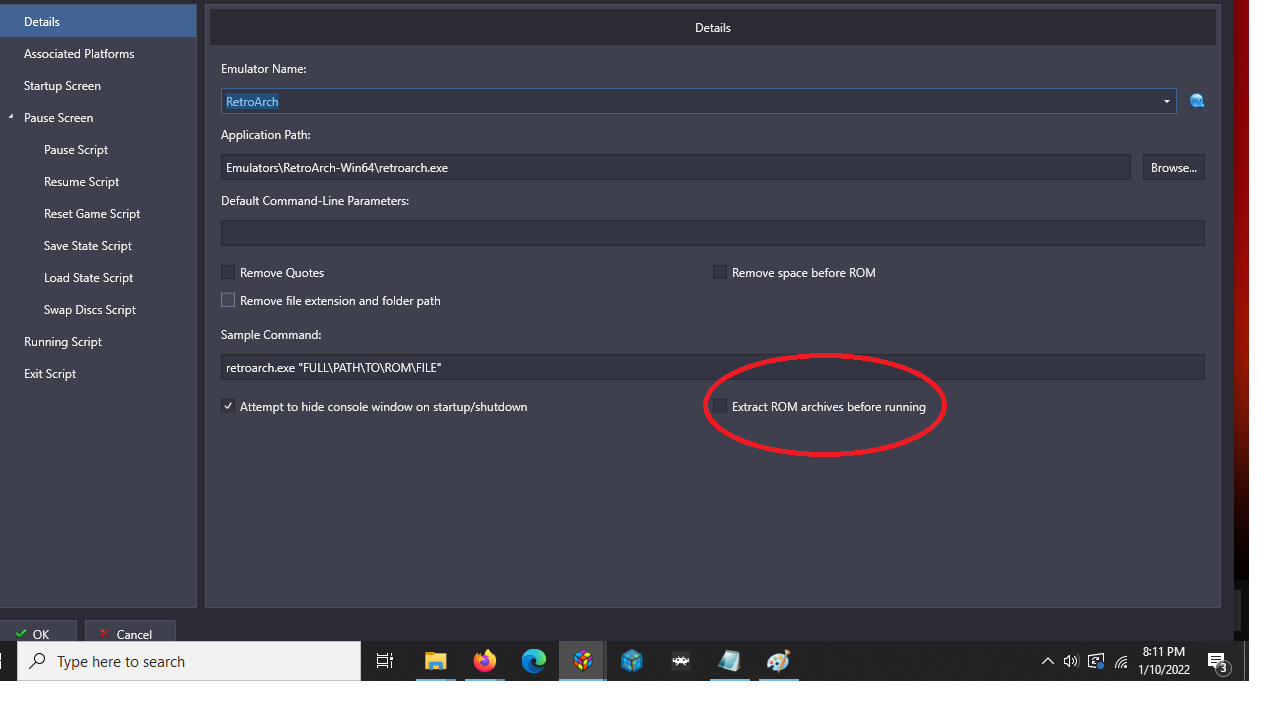Open Firefox from the taskbar
Image resolution: width=1280 pixels, height=720 pixels.
pyautogui.click(x=485, y=661)
